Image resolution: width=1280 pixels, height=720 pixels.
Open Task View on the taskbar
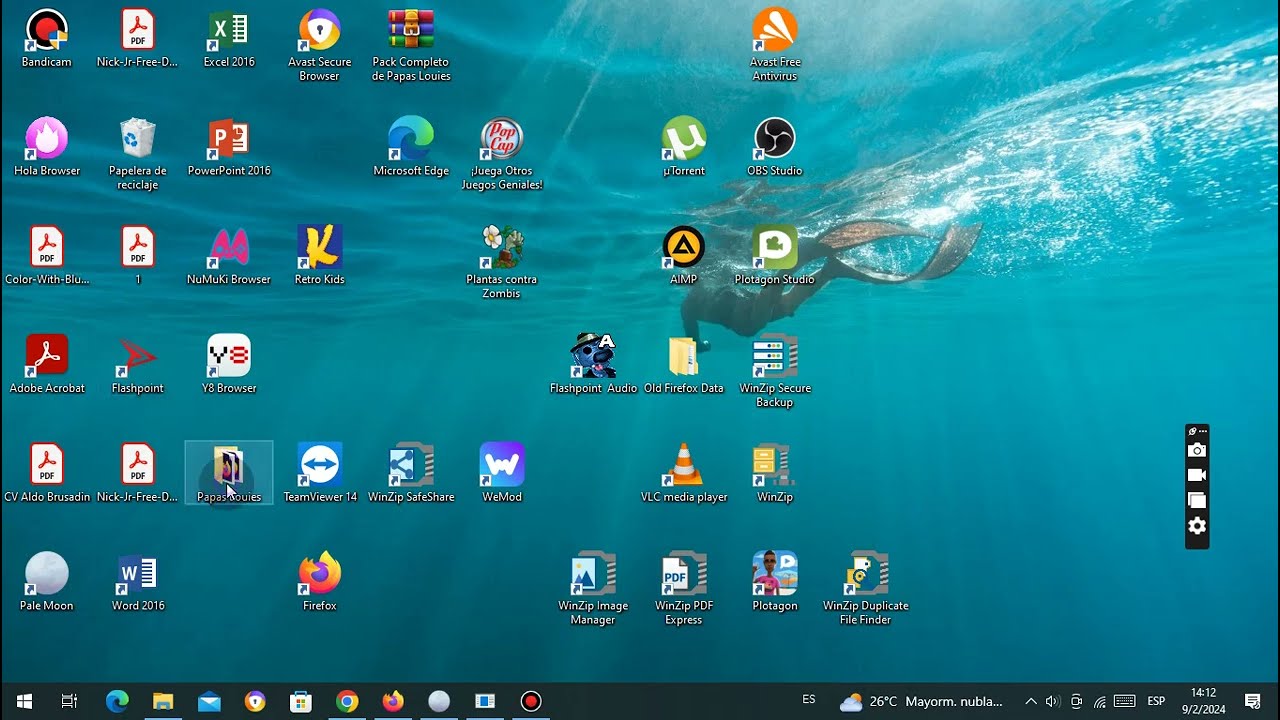tap(69, 702)
